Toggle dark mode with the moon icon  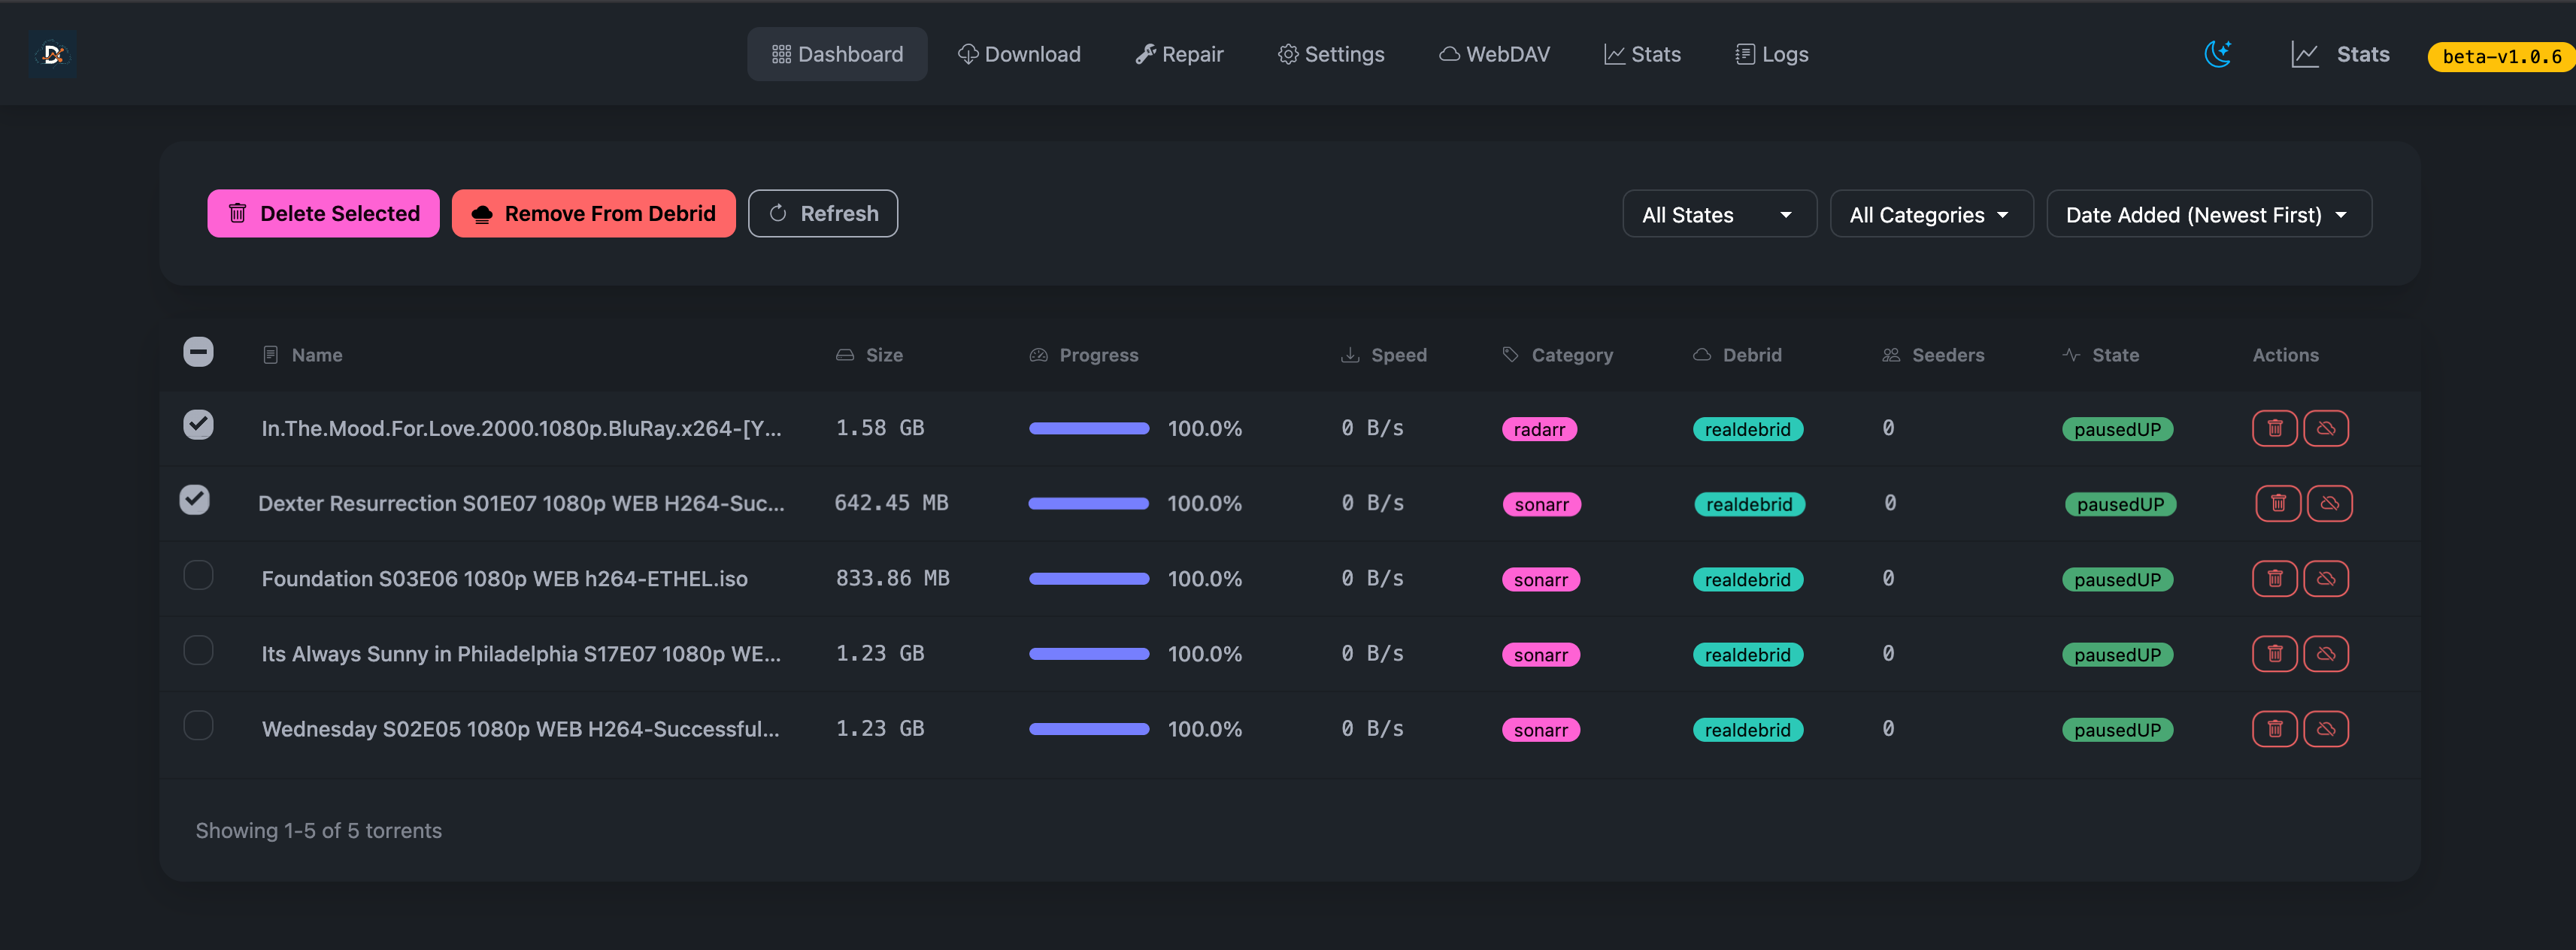click(2218, 54)
